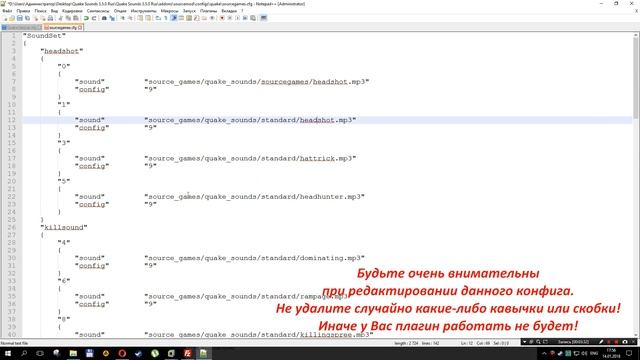Open the Windows Start menu

tap(8, 353)
